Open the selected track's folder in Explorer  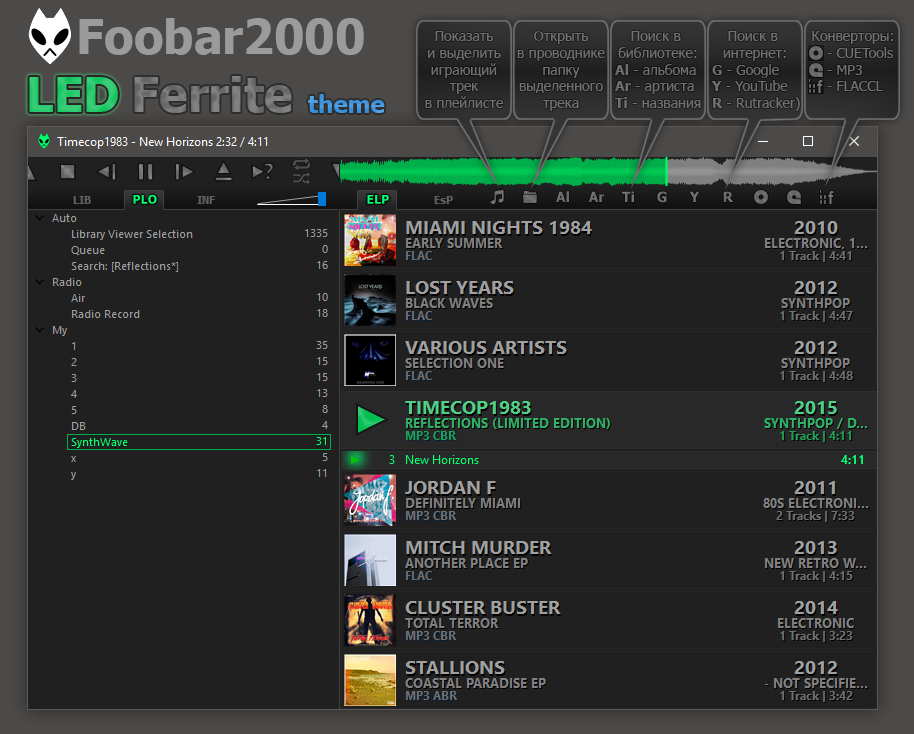(530, 197)
